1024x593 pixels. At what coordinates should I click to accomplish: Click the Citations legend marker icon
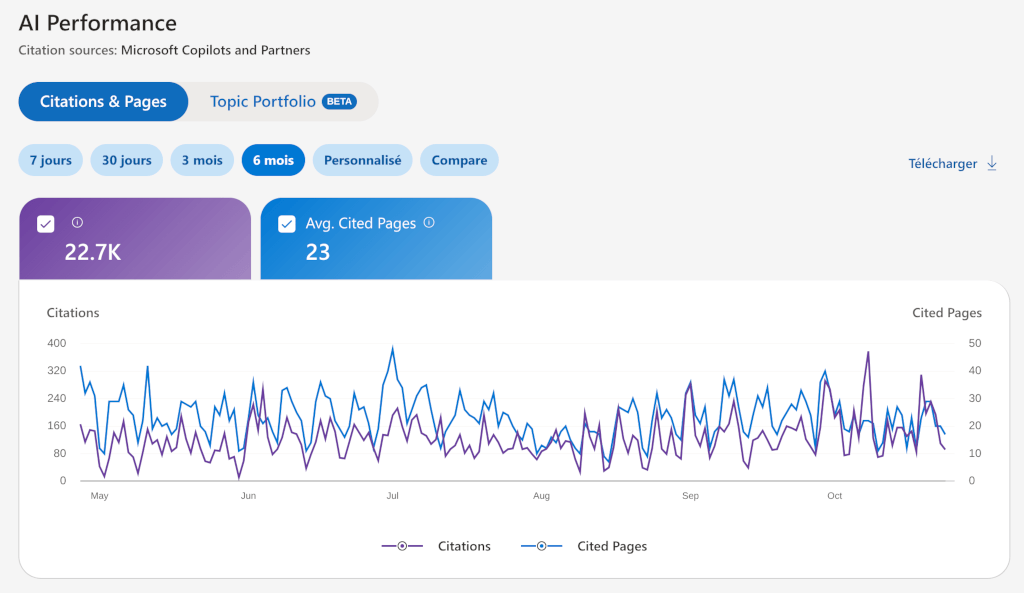[402, 546]
